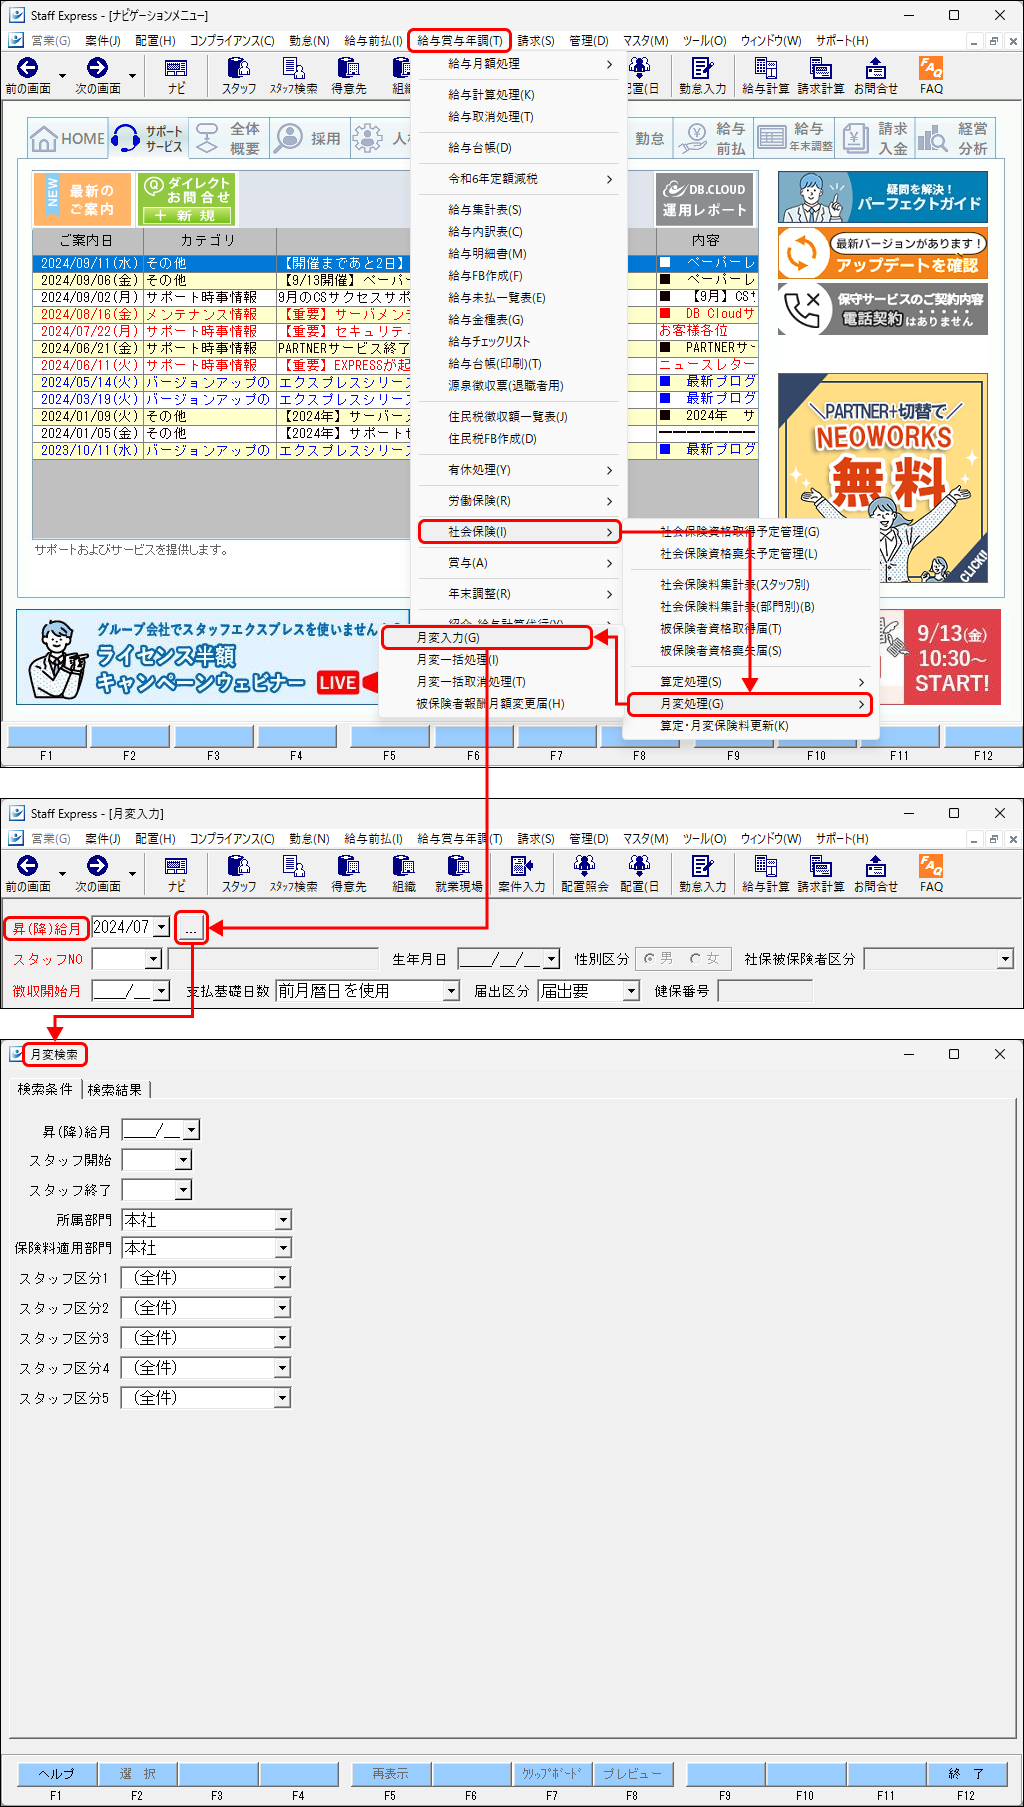Viewport: 1024px width, 1807px height.
Task: Open 届出区分 dropdown 届出要
Action: (x=631, y=990)
